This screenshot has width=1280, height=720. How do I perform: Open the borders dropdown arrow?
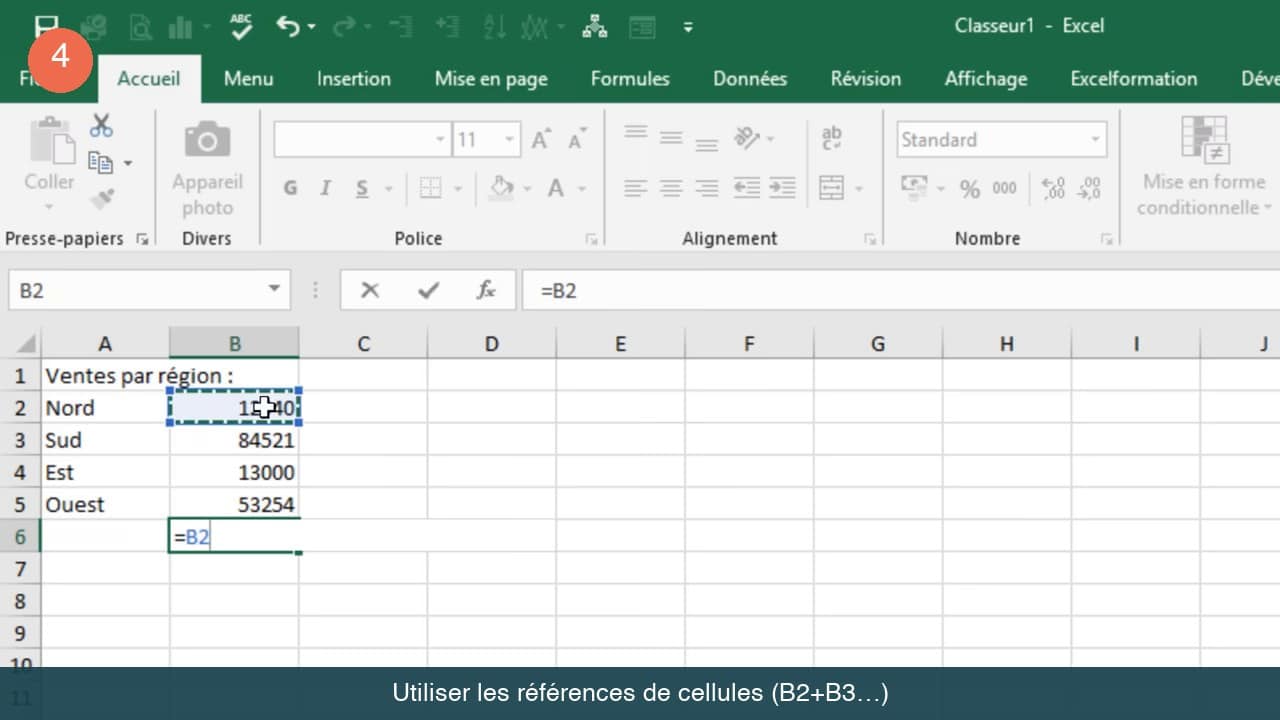[458, 188]
